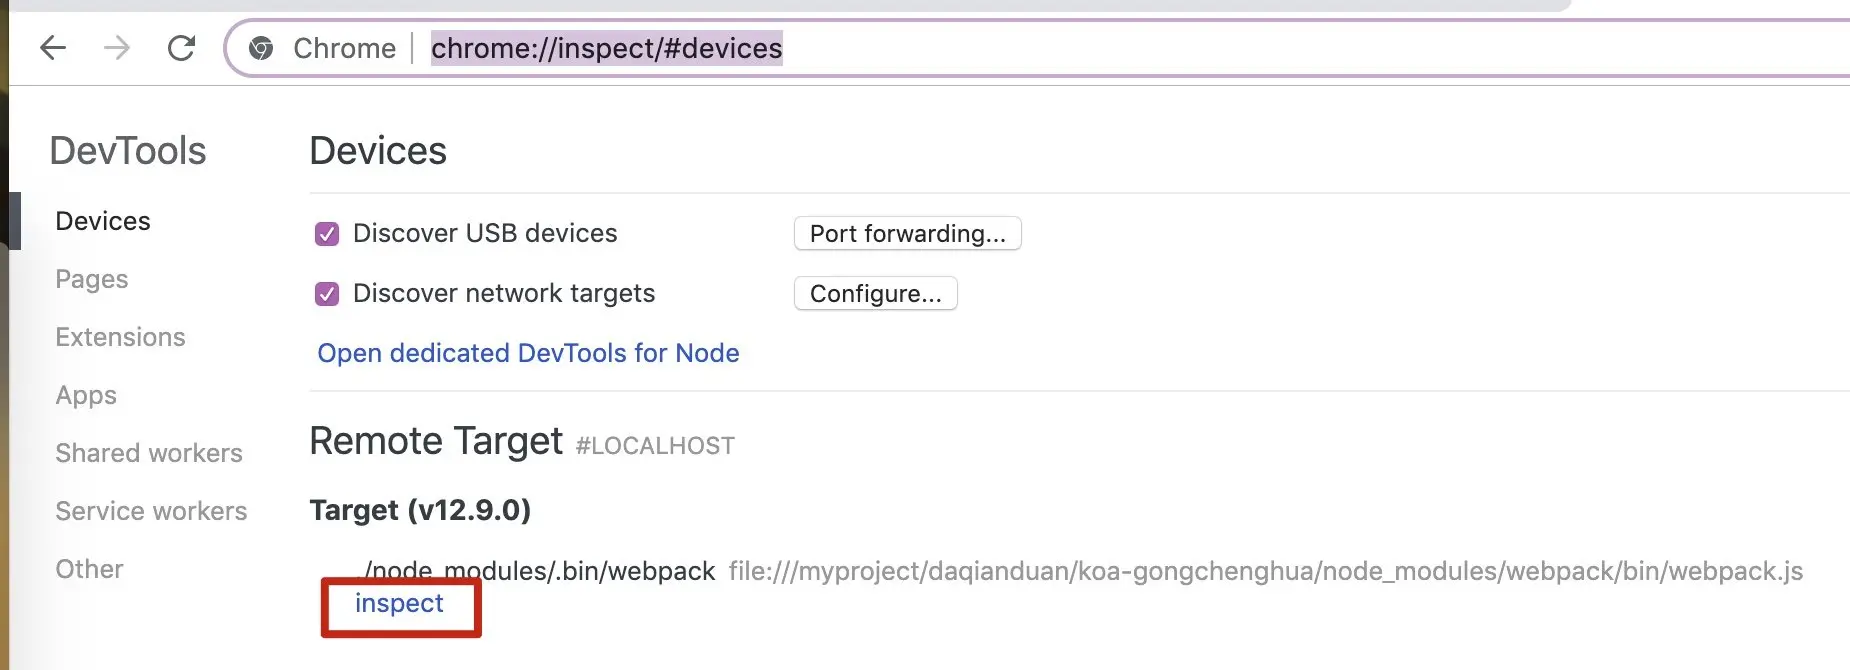
Task: Go to the Extensions section
Action: coord(120,337)
